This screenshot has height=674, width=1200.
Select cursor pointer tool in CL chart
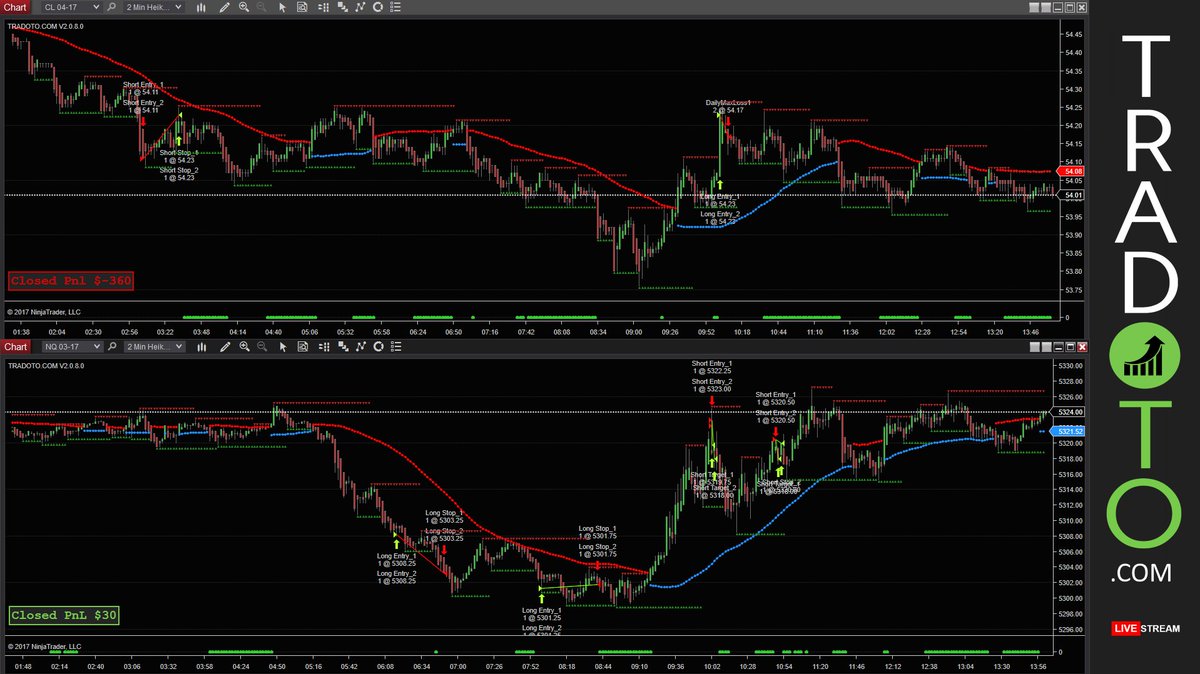(x=282, y=7)
